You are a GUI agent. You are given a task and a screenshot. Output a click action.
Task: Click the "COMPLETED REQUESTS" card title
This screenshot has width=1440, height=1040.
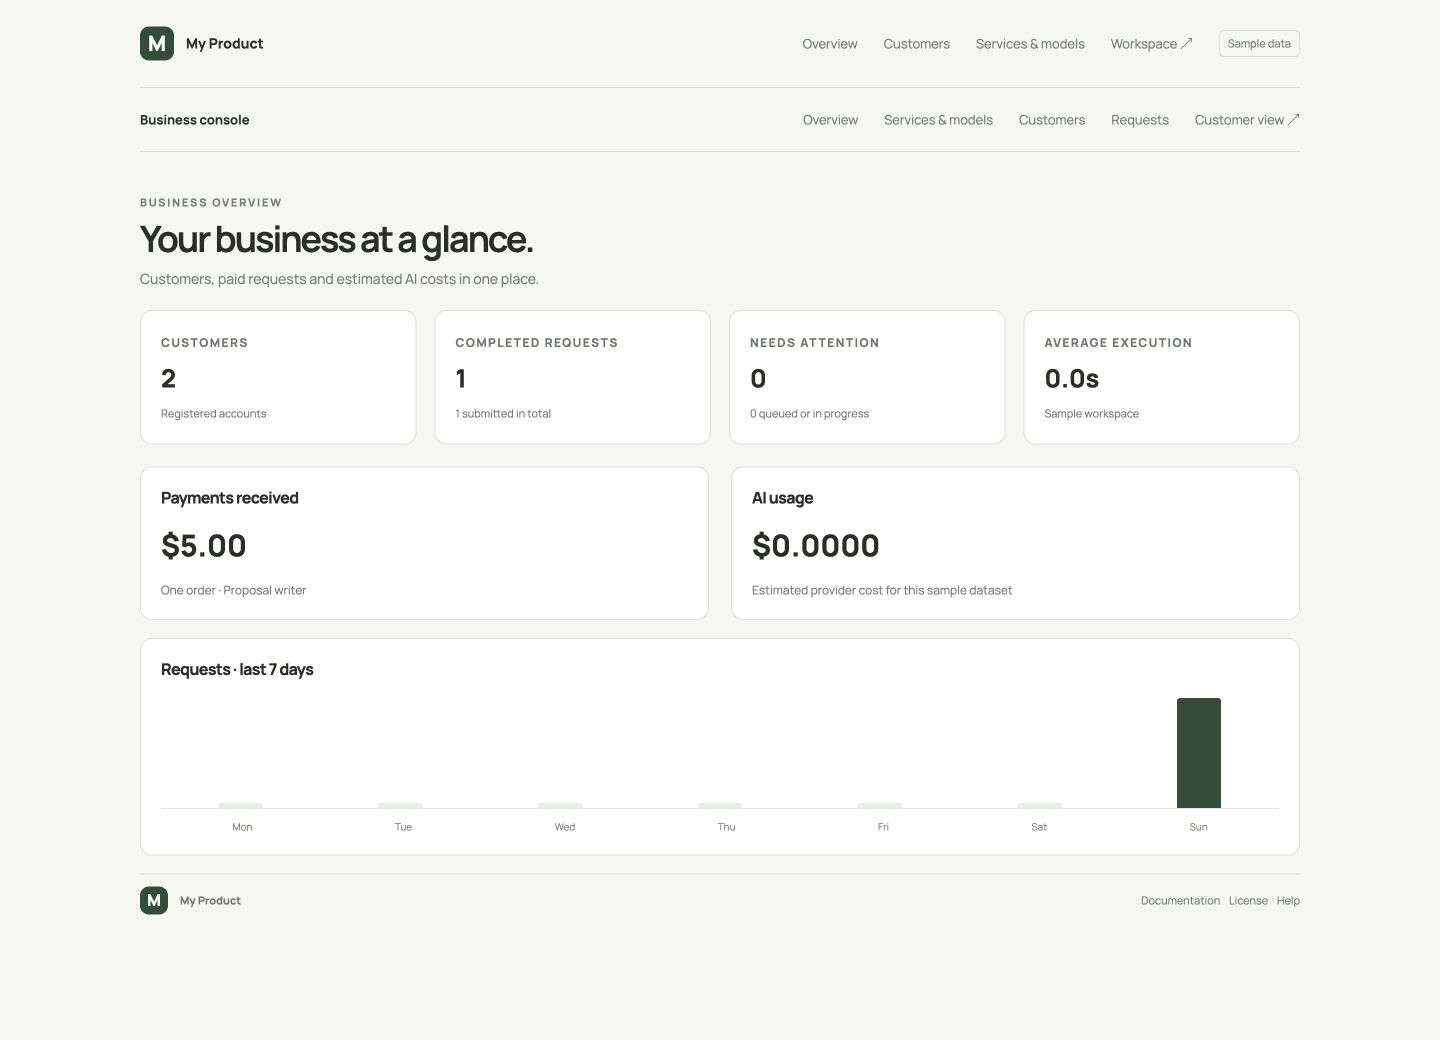(x=537, y=343)
